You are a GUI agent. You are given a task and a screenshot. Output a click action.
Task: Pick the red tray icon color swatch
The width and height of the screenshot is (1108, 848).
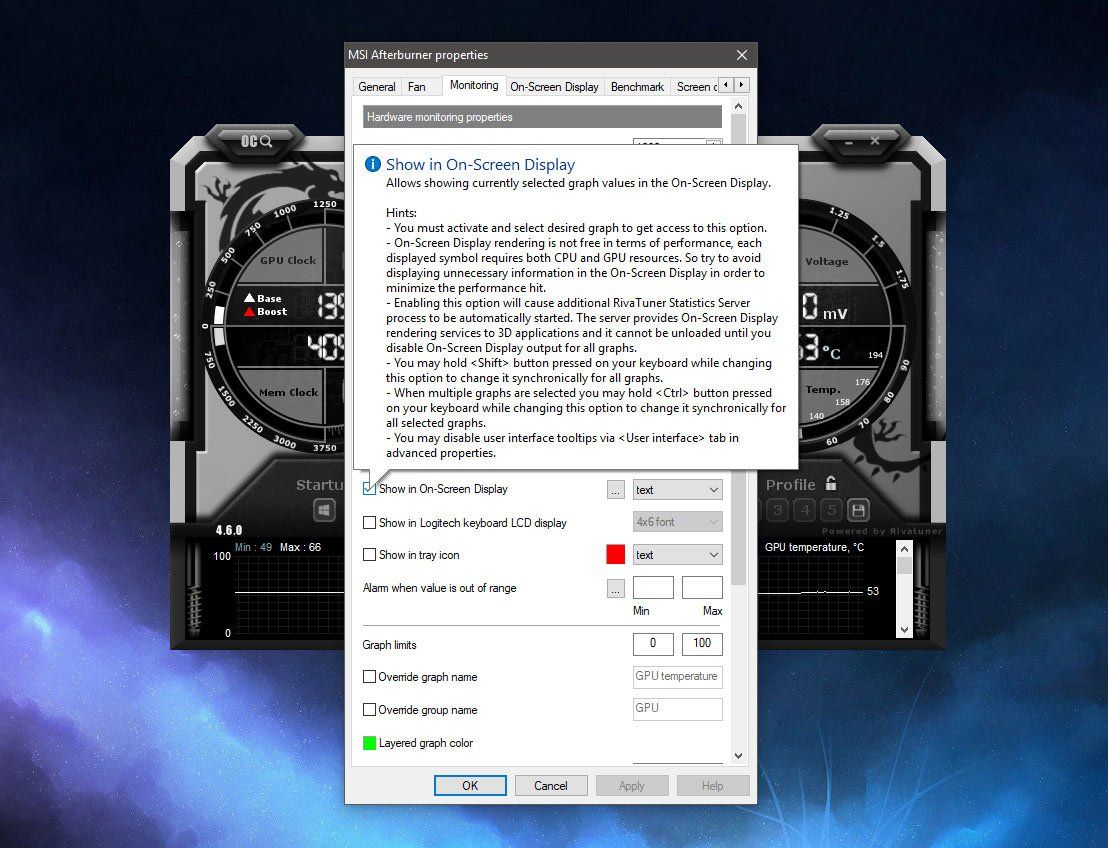615,555
